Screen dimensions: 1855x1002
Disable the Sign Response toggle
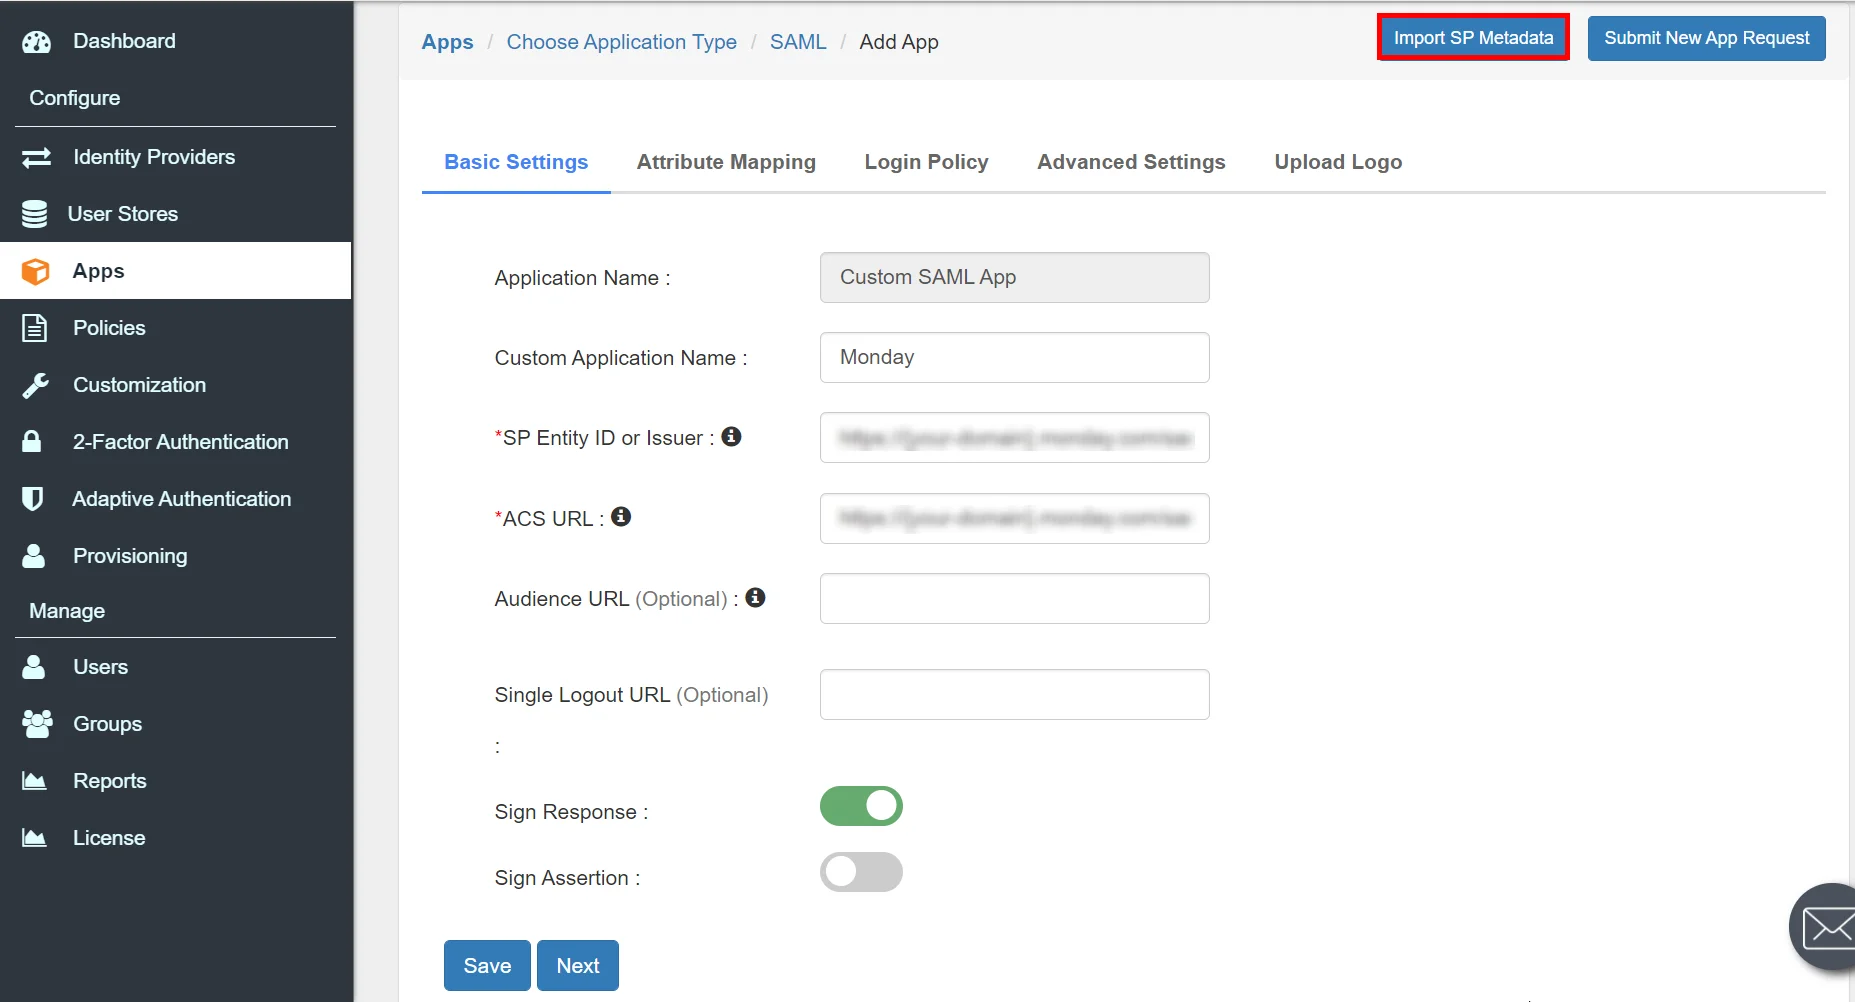(x=861, y=806)
